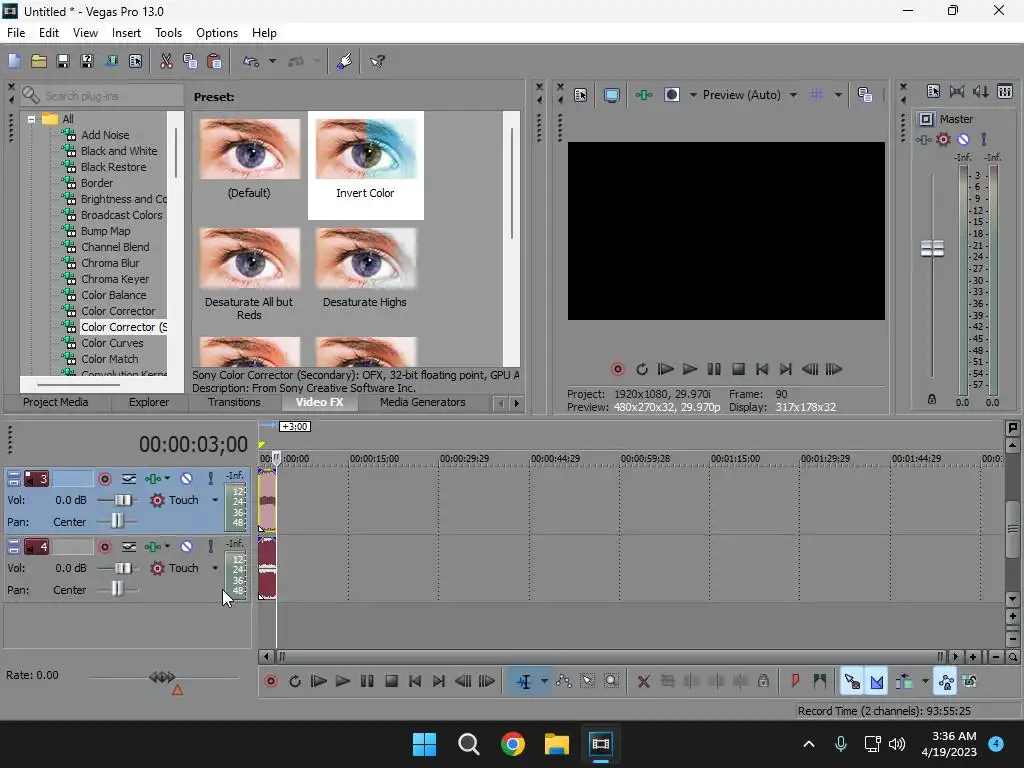Click the track 3 volume slider
The width and height of the screenshot is (1024, 768).
click(121, 500)
